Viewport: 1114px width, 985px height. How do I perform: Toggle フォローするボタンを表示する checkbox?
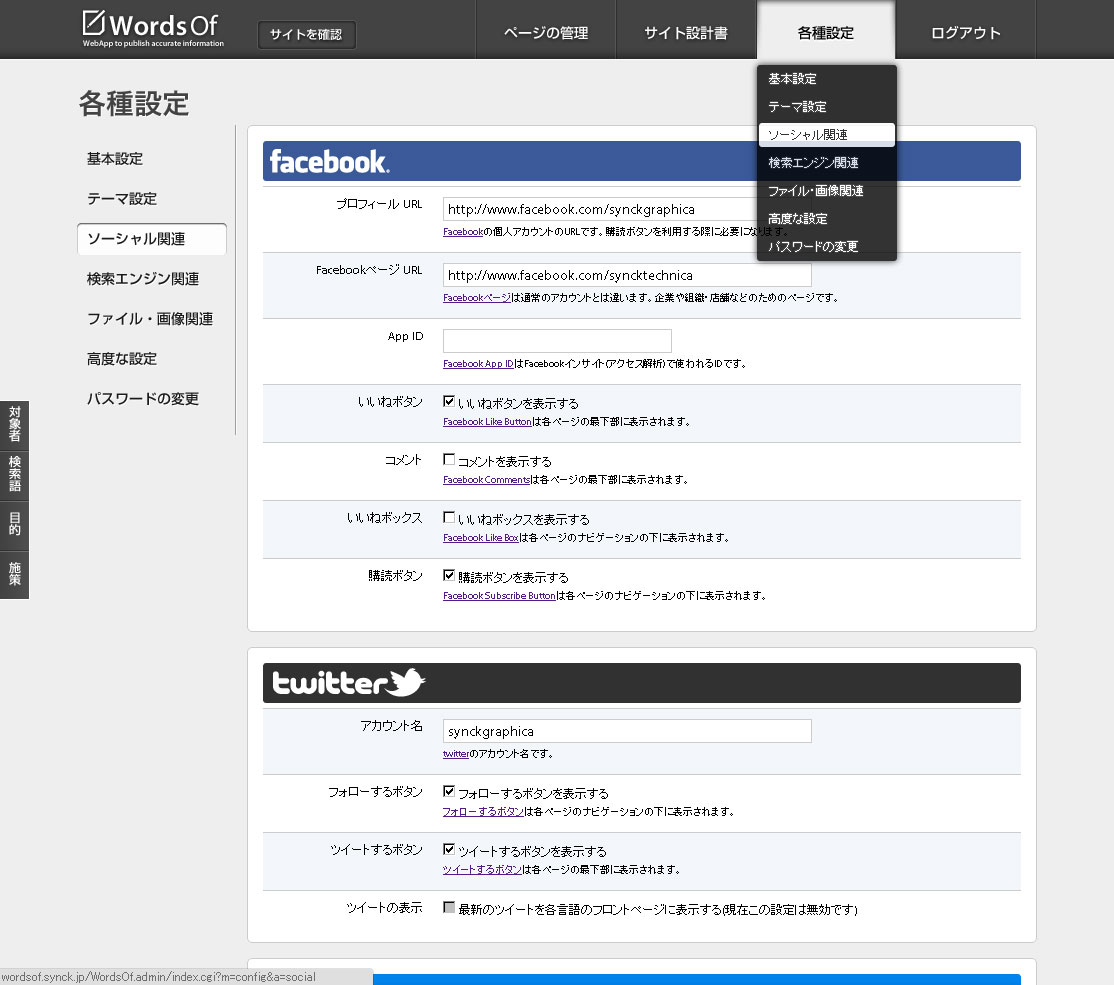(x=449, y=792)
